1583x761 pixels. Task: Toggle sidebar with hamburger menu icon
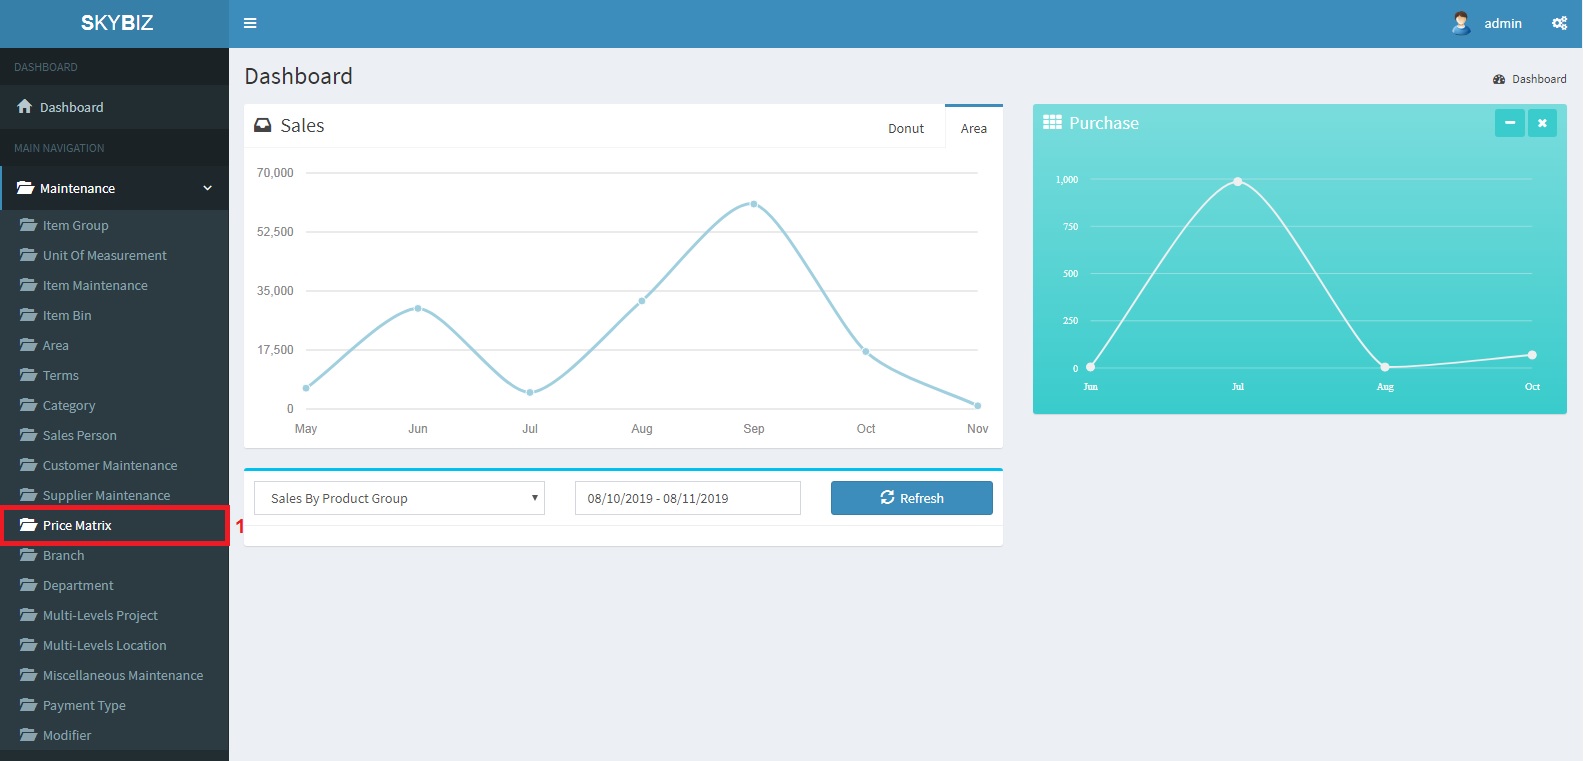[x=250, y=23]
